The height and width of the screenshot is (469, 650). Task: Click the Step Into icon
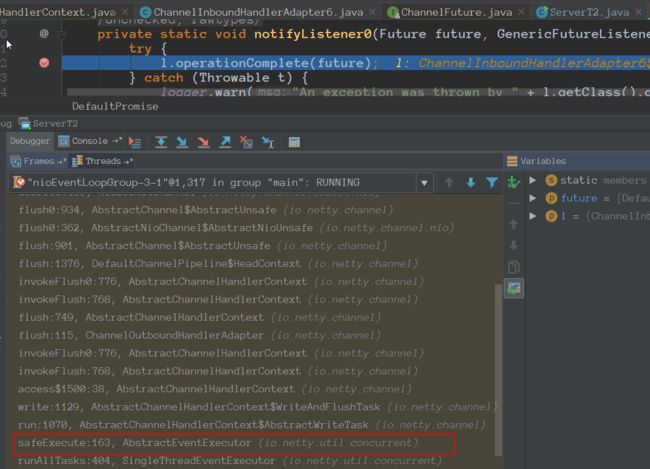click(182, 142)
